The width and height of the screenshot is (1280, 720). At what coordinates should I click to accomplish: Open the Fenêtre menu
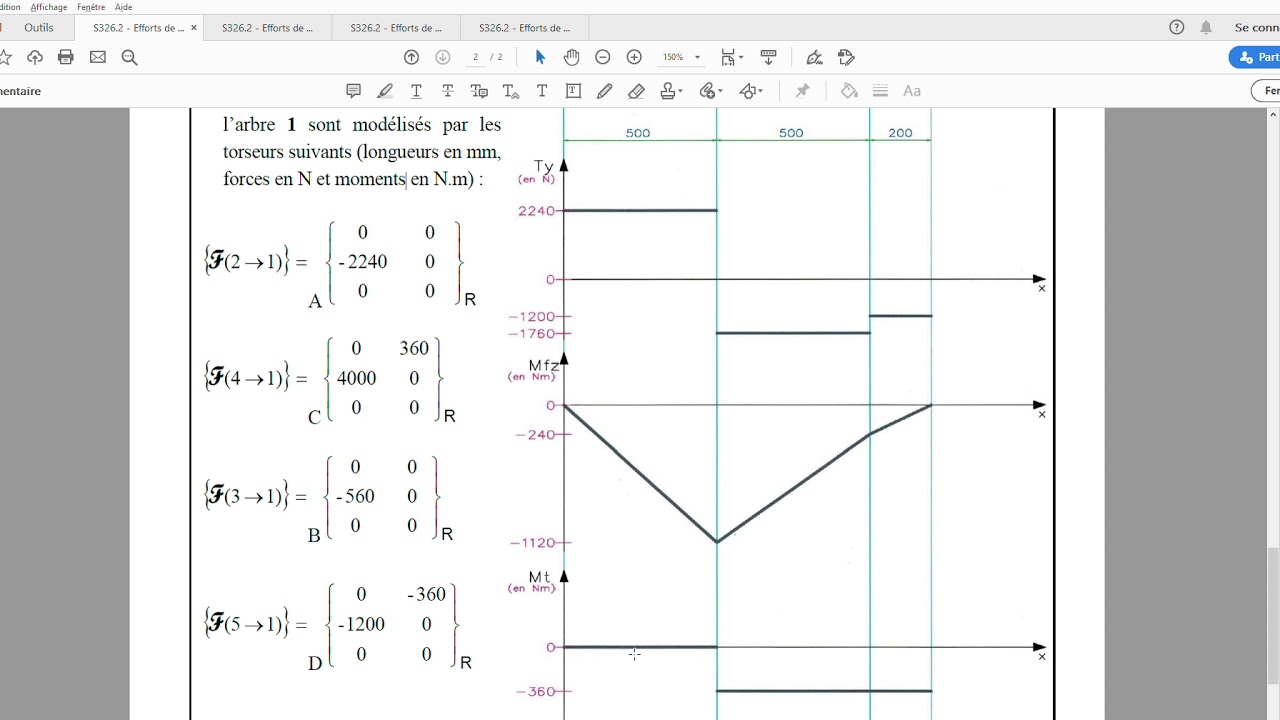pos(90,7)
